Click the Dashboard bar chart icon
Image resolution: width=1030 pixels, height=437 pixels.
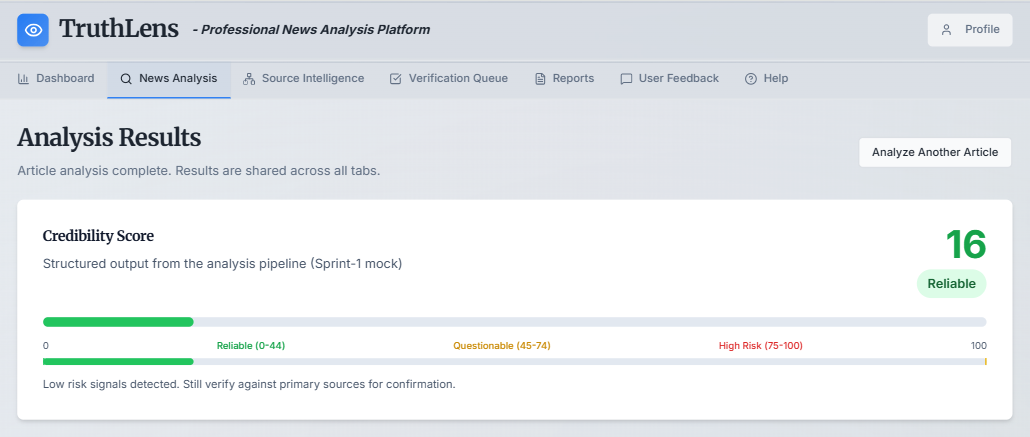pos(24,78)
